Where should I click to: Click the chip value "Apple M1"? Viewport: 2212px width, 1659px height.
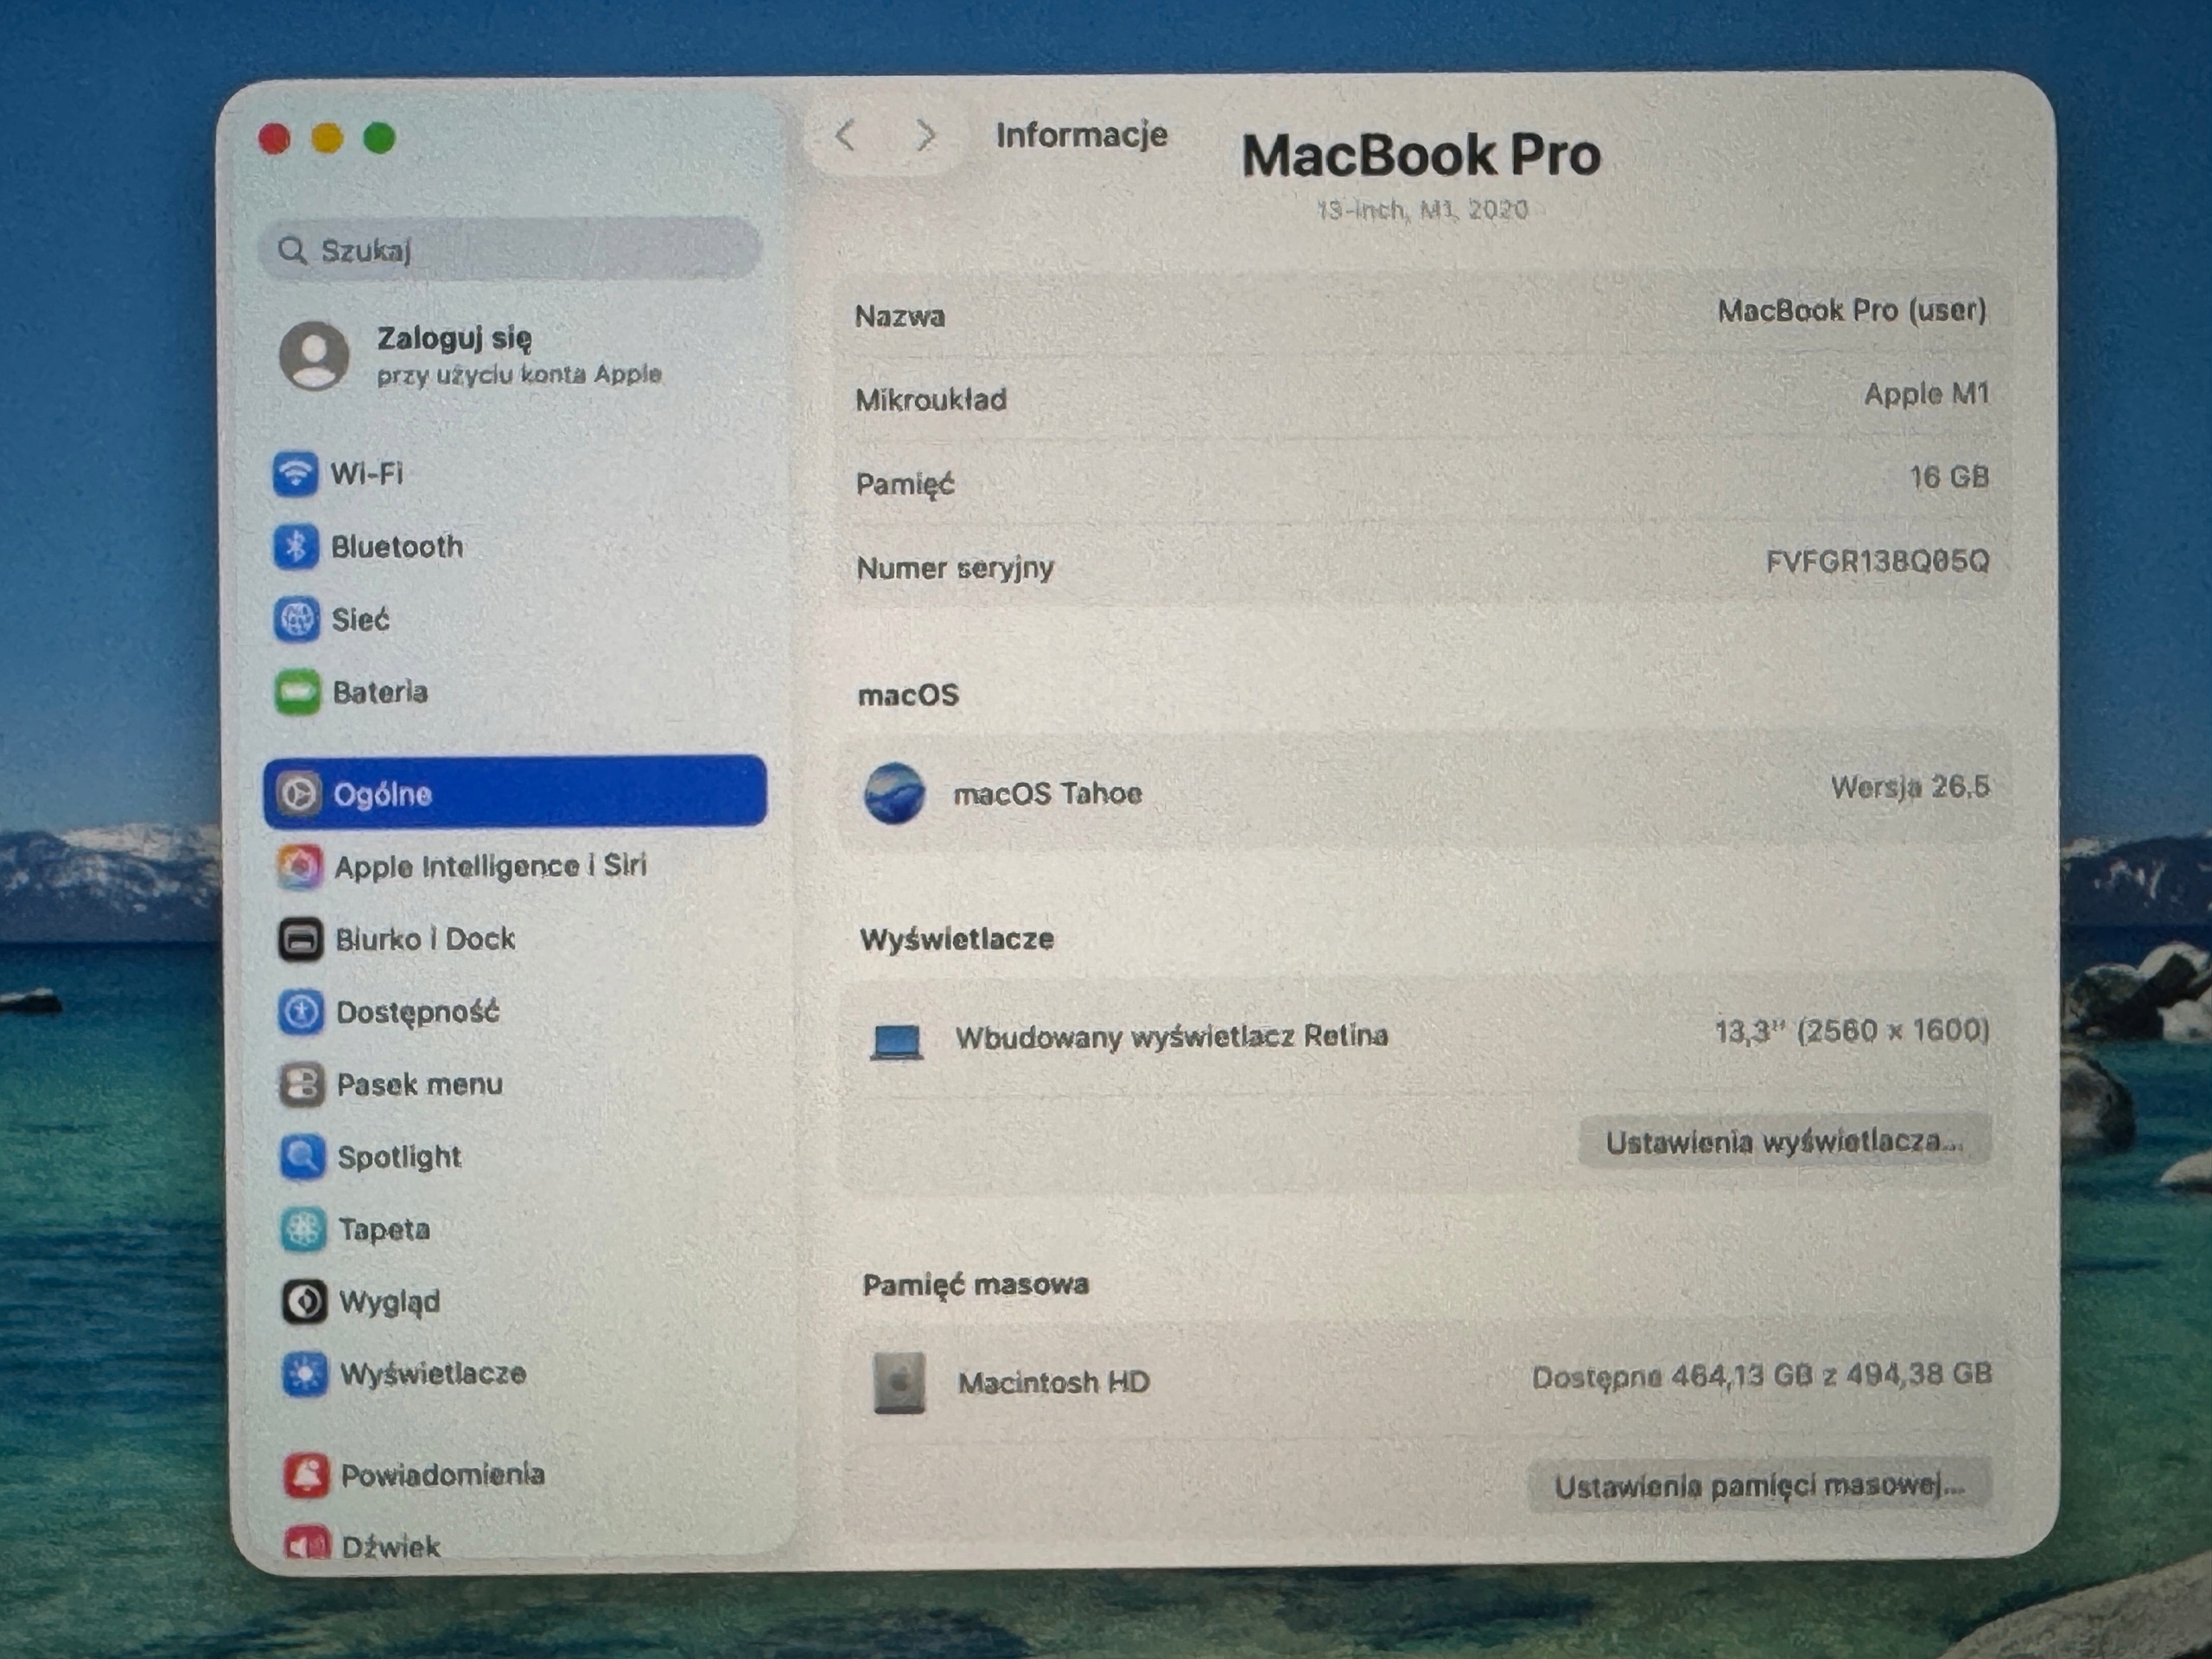[x=1926, y=394]
